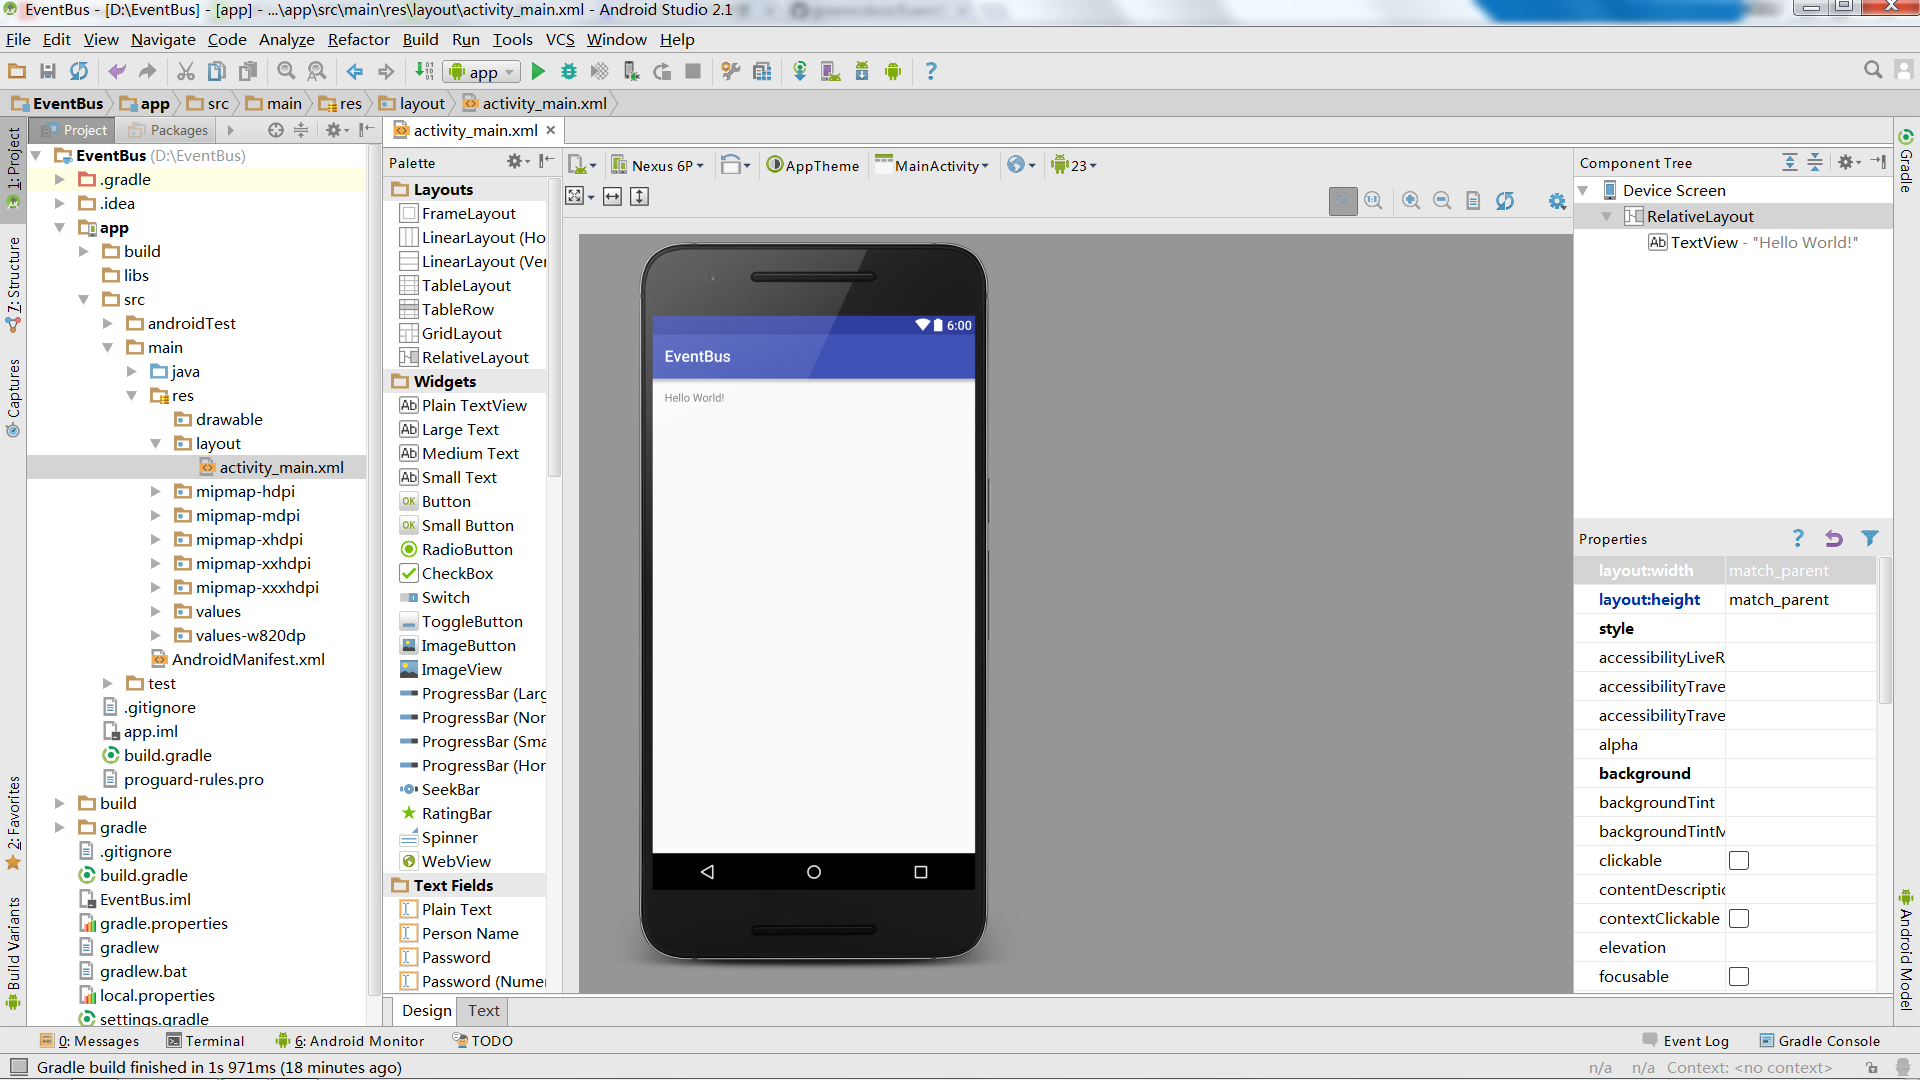Image resolution: width=1920 pixels, height=1080 pixels.
Task: Click the green Run app button
Action: pyautogui.click(x=538, y=71)
